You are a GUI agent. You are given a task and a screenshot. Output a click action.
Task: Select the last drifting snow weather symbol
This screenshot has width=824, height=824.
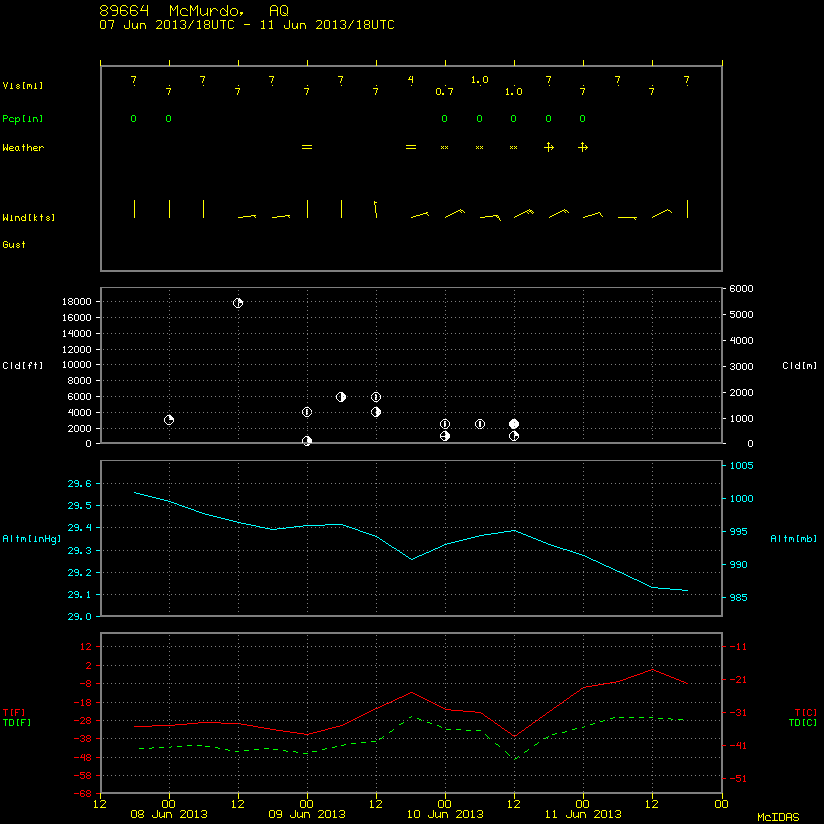point(583,147)
